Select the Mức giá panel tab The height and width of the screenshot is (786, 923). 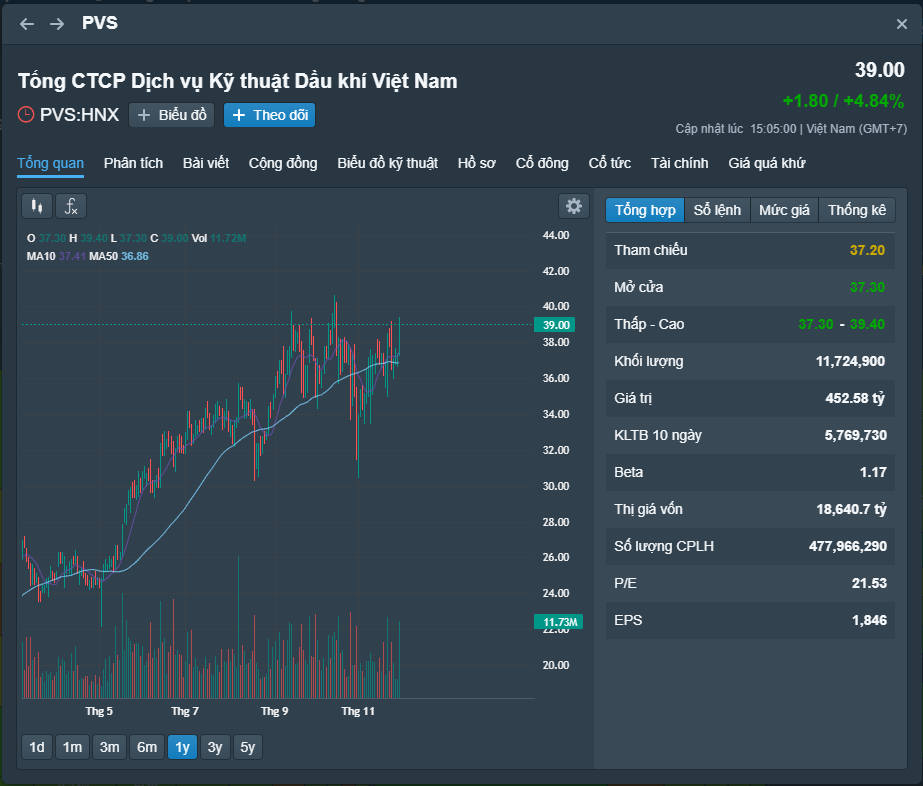coord(784,210)
